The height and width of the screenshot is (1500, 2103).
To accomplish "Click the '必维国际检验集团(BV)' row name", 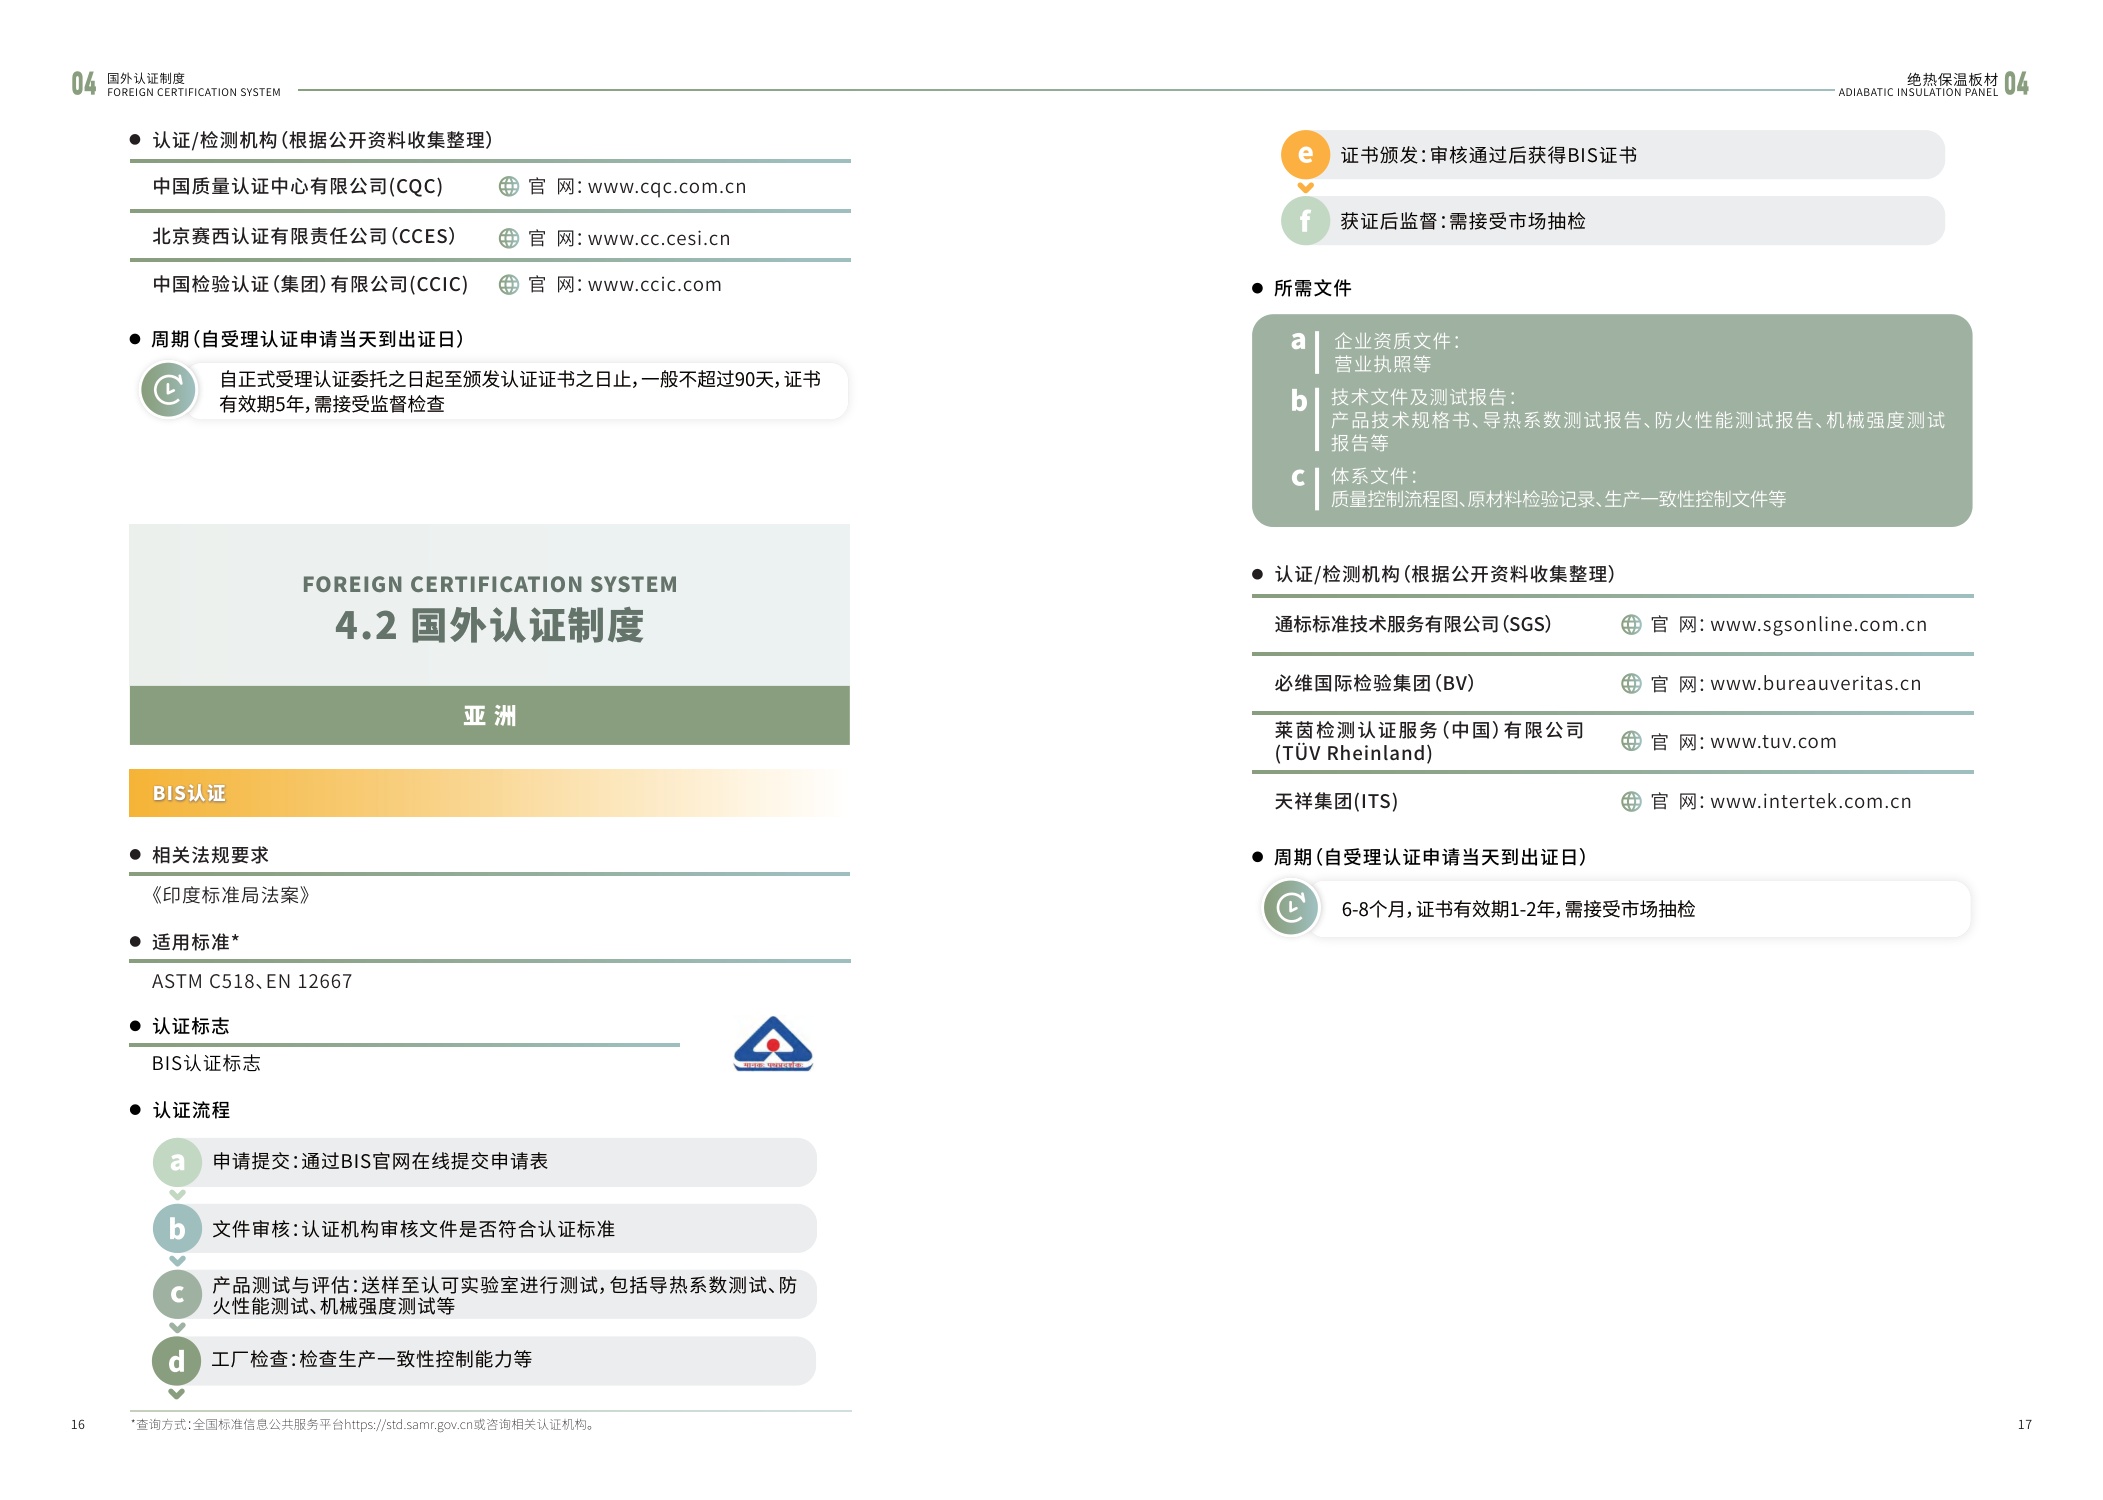I will click(1374, 684).
